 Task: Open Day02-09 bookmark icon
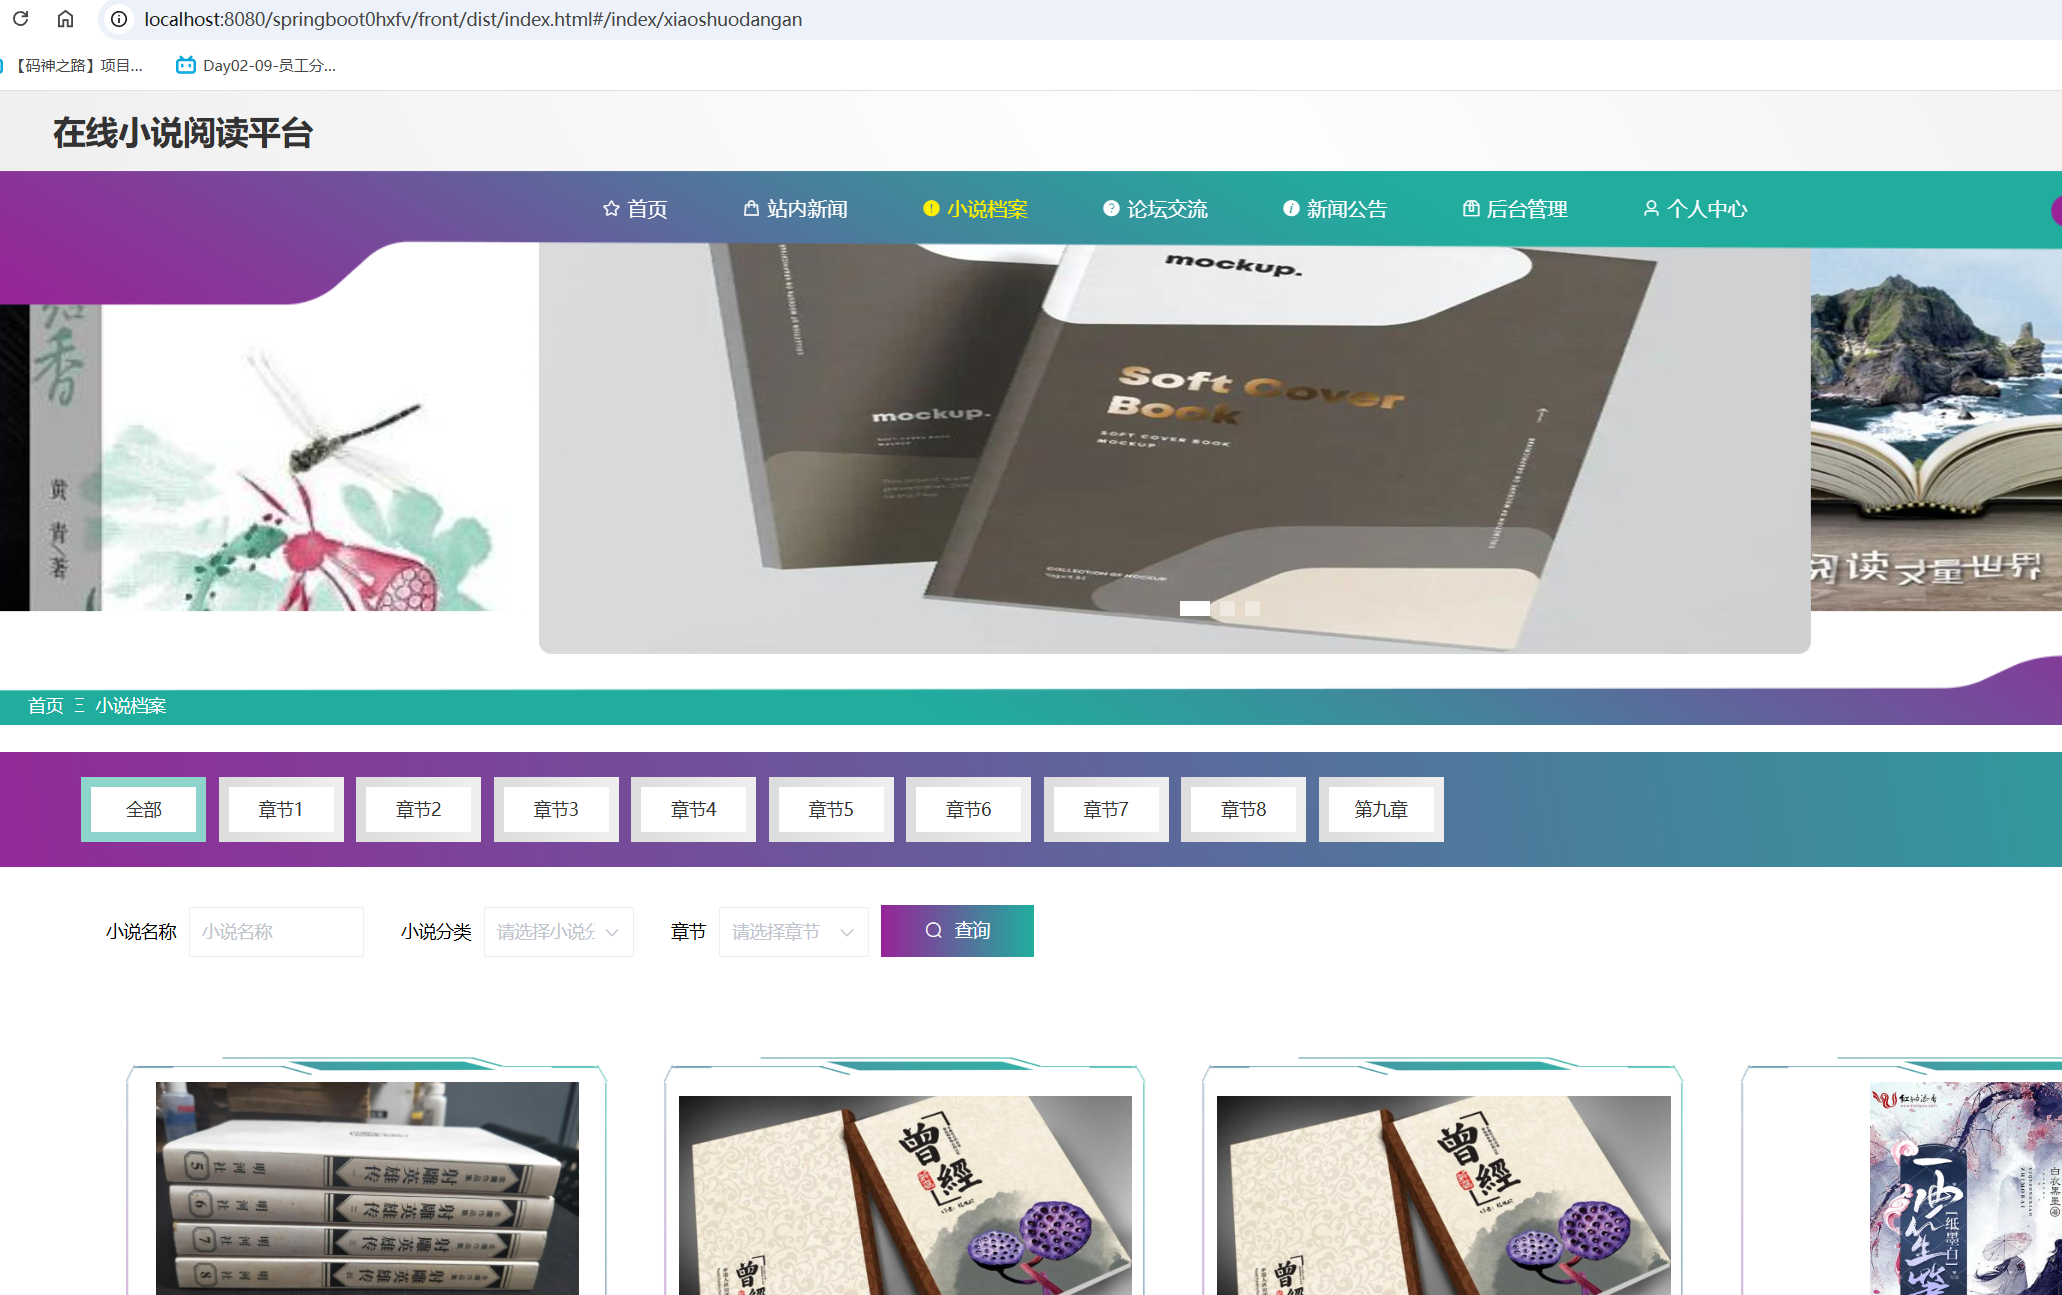(x=185, y=65)
